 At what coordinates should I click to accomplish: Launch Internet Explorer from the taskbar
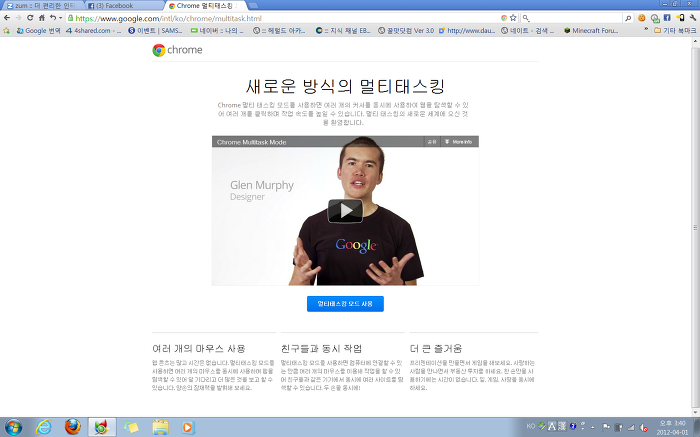[x=43, y=427]
